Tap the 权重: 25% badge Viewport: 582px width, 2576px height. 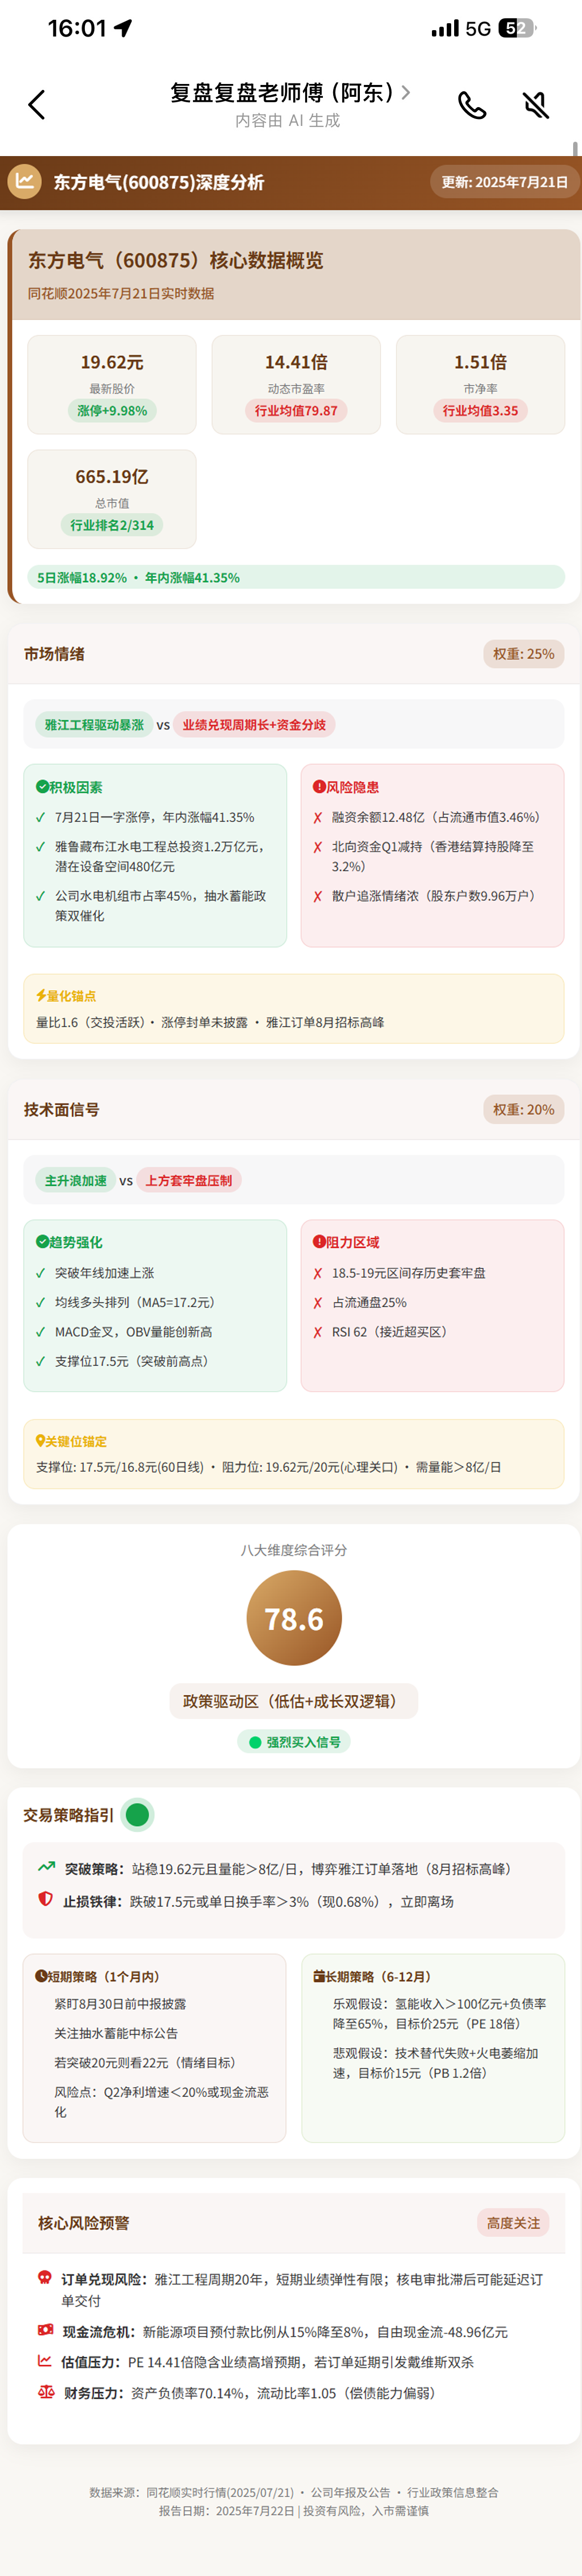click(523, 654)
